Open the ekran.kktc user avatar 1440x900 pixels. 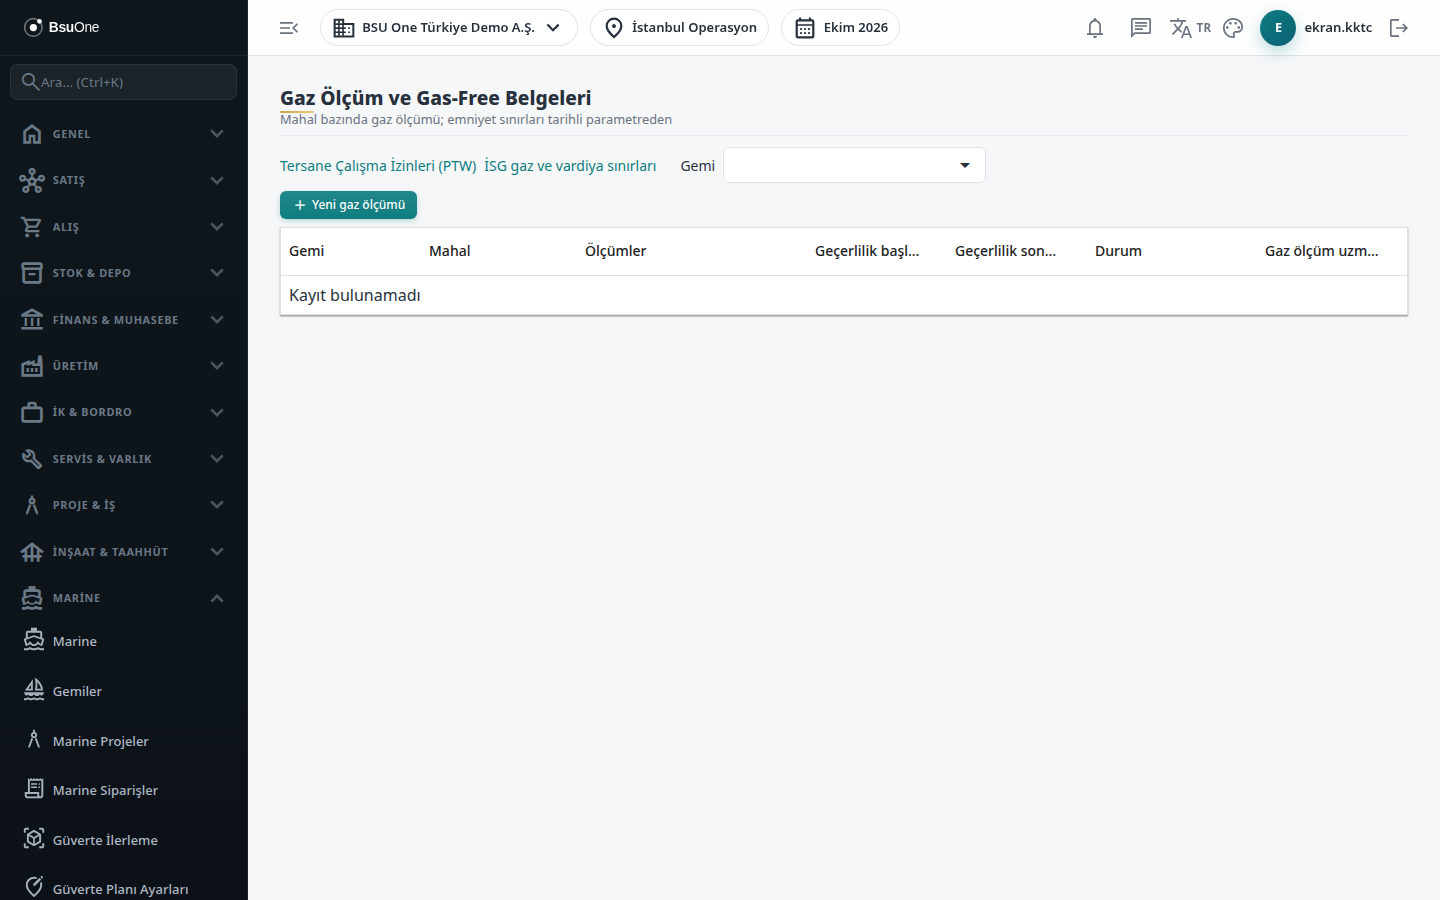click(x=1278, y=28)
